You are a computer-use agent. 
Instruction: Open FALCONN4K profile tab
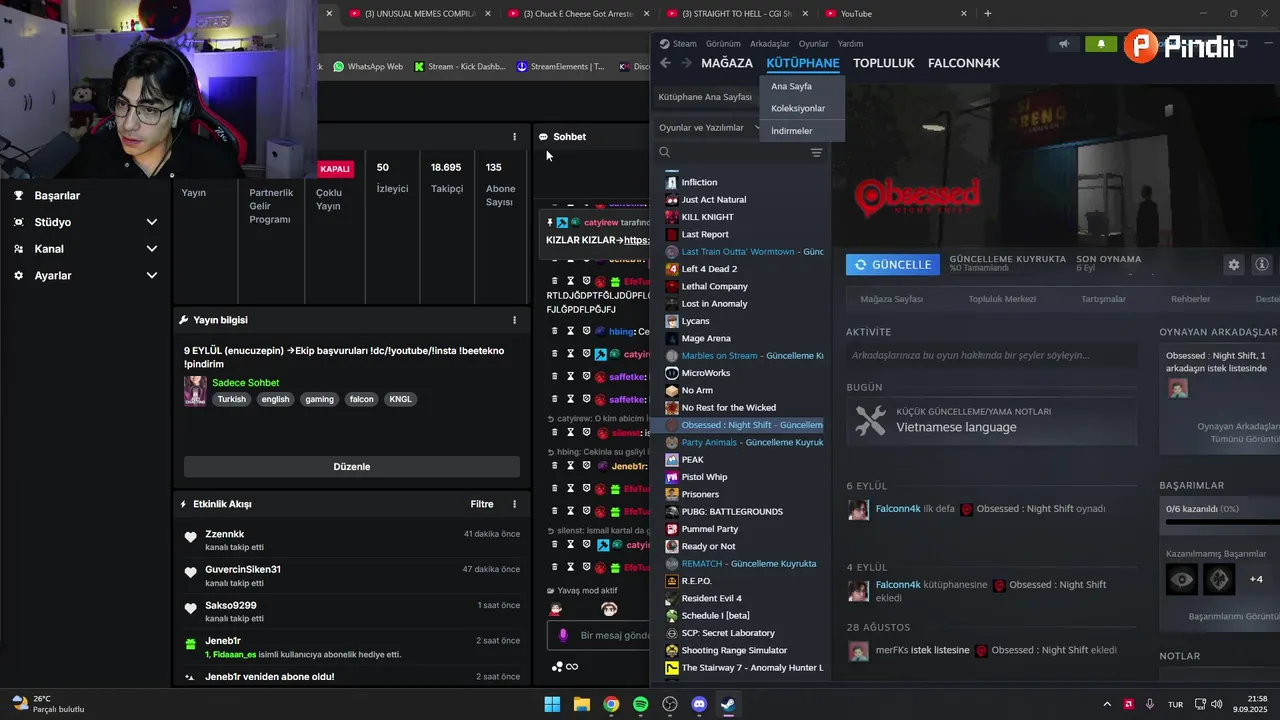(x=964, y=63)
